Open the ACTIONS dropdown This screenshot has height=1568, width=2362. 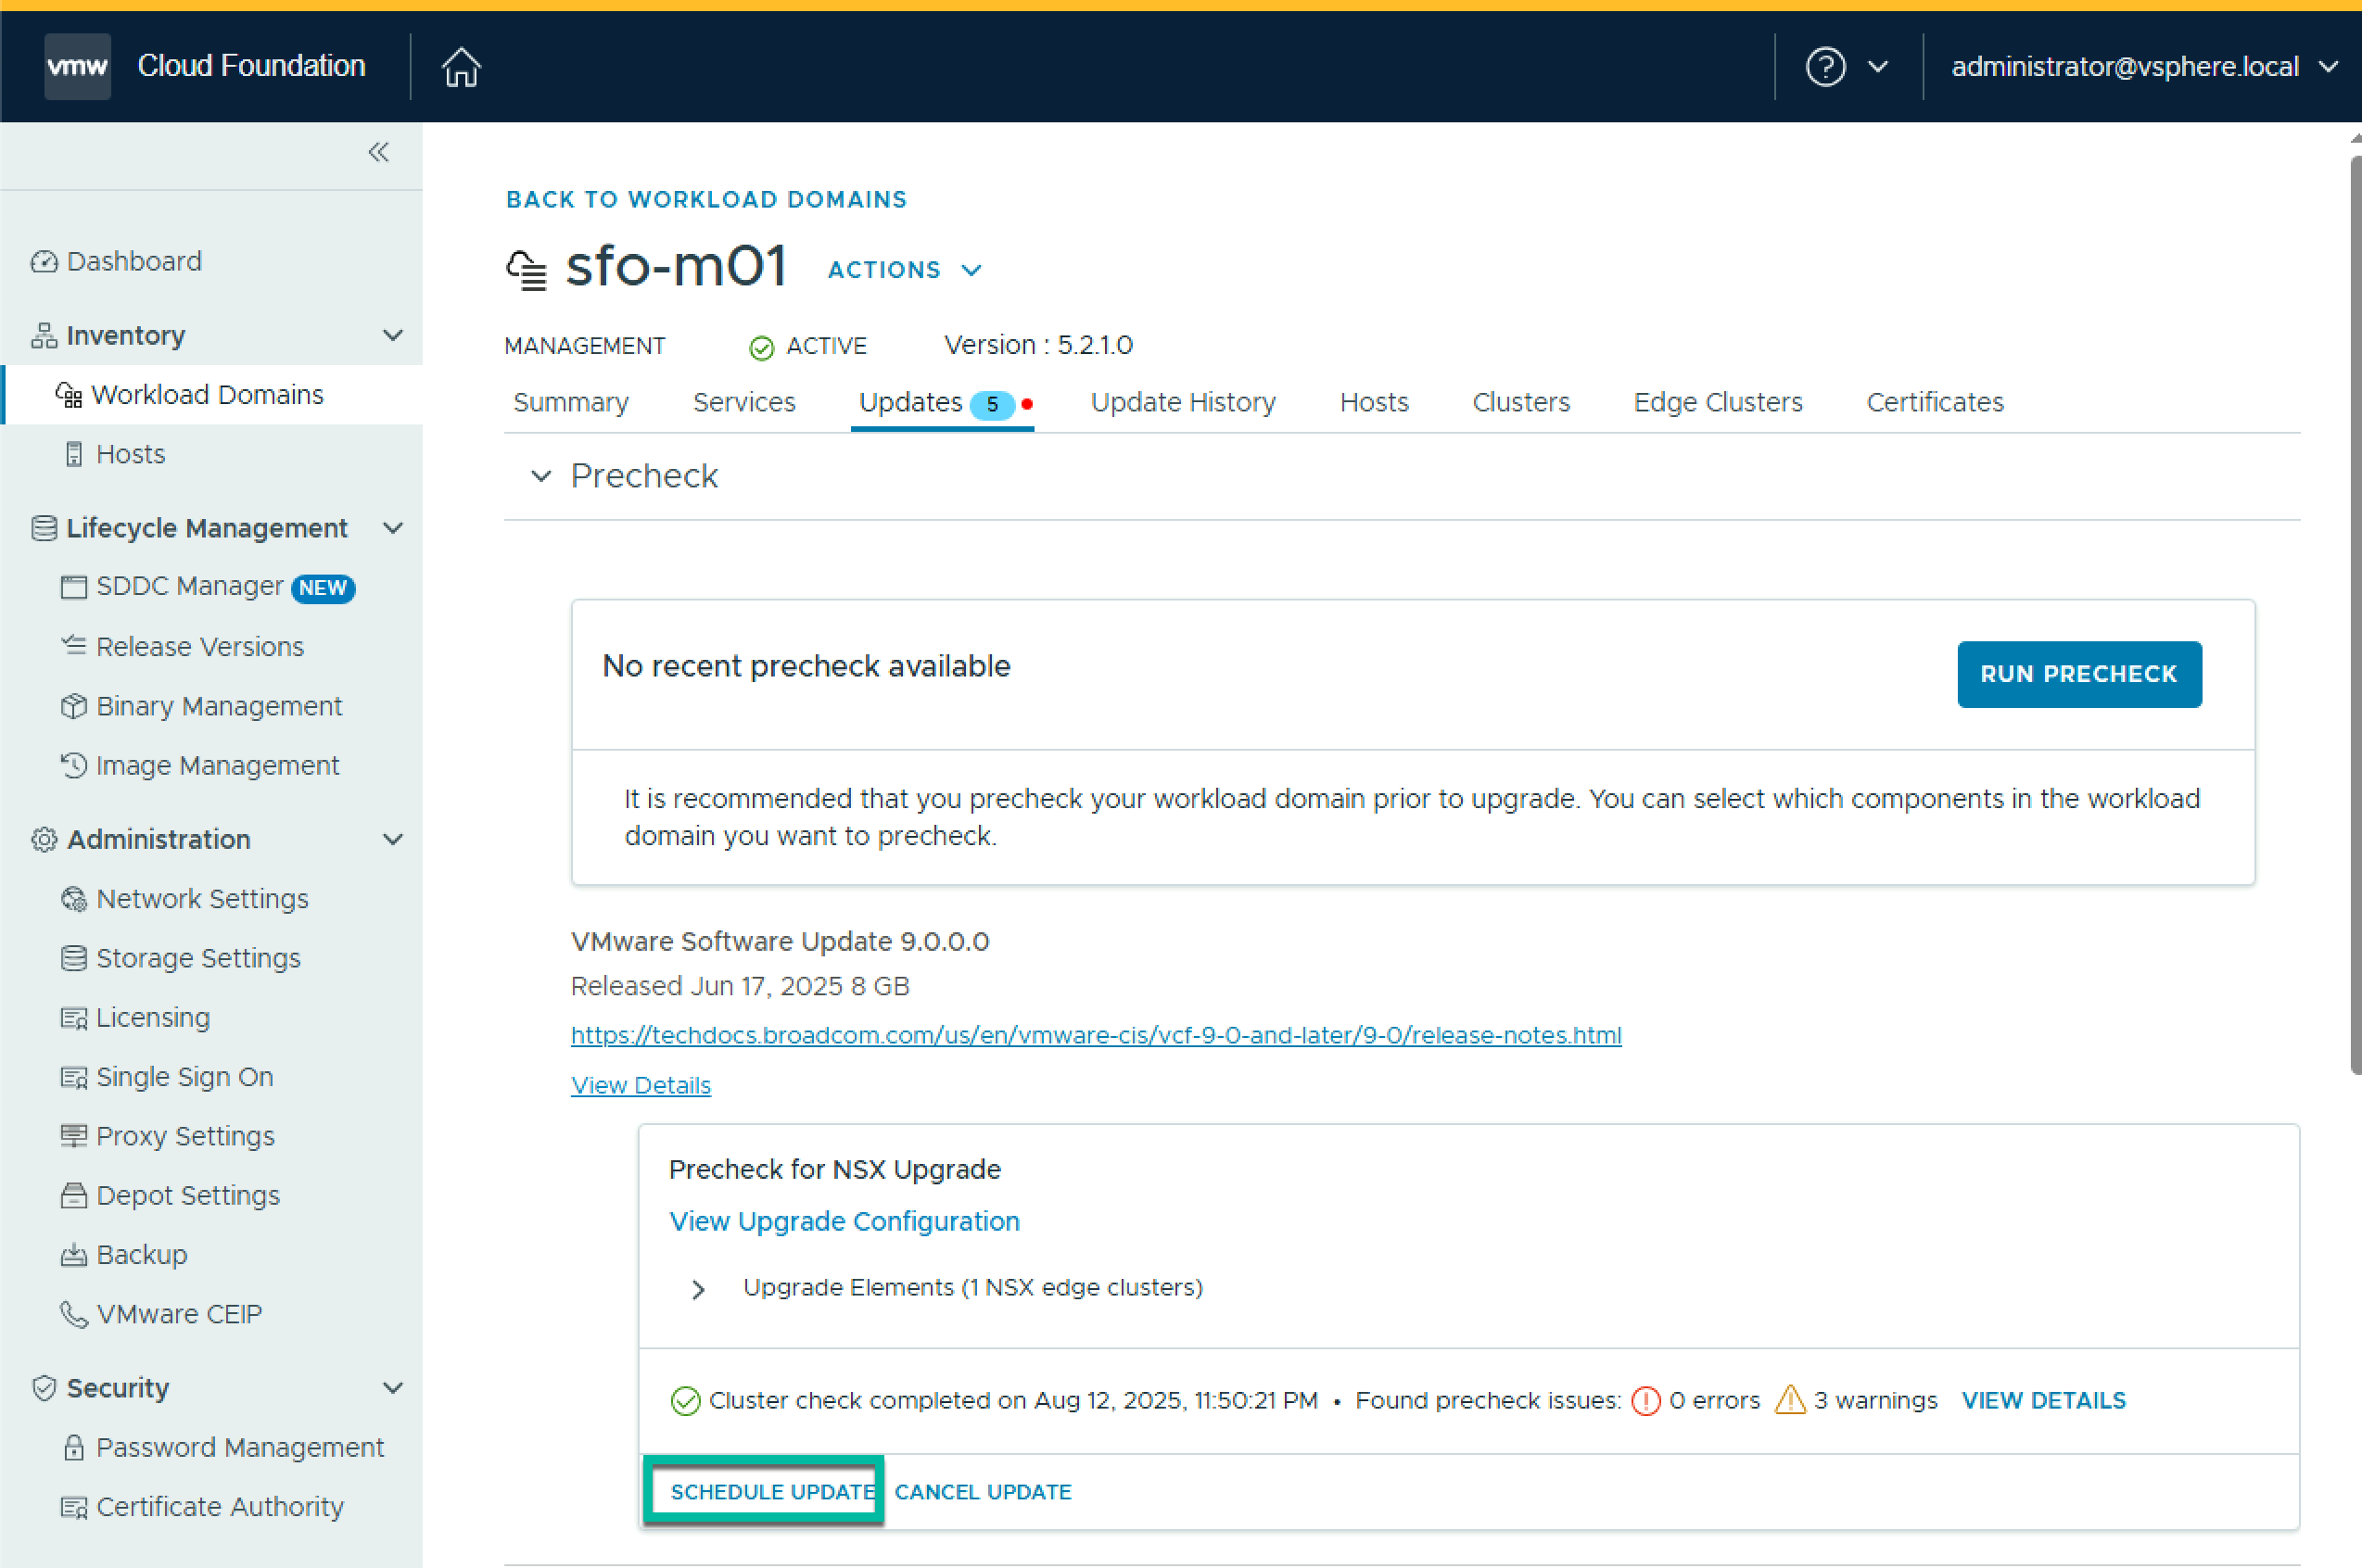point(904,270)
